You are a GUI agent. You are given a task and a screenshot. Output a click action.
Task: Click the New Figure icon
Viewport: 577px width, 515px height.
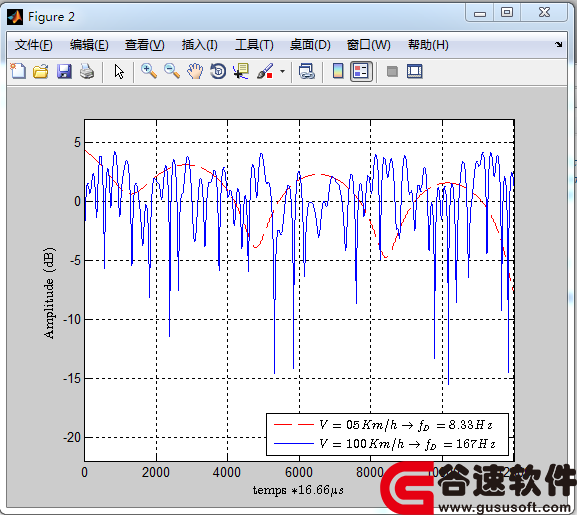18,71
